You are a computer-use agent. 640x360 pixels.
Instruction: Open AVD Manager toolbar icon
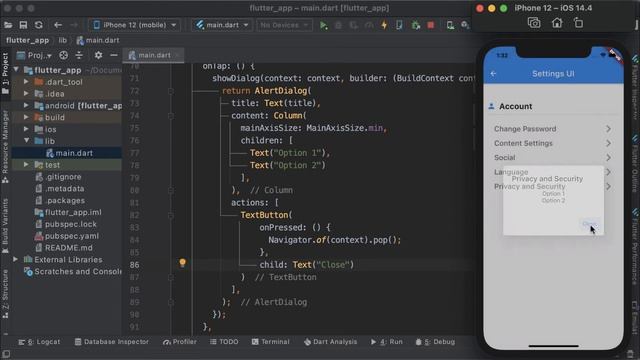pos(450,25)
